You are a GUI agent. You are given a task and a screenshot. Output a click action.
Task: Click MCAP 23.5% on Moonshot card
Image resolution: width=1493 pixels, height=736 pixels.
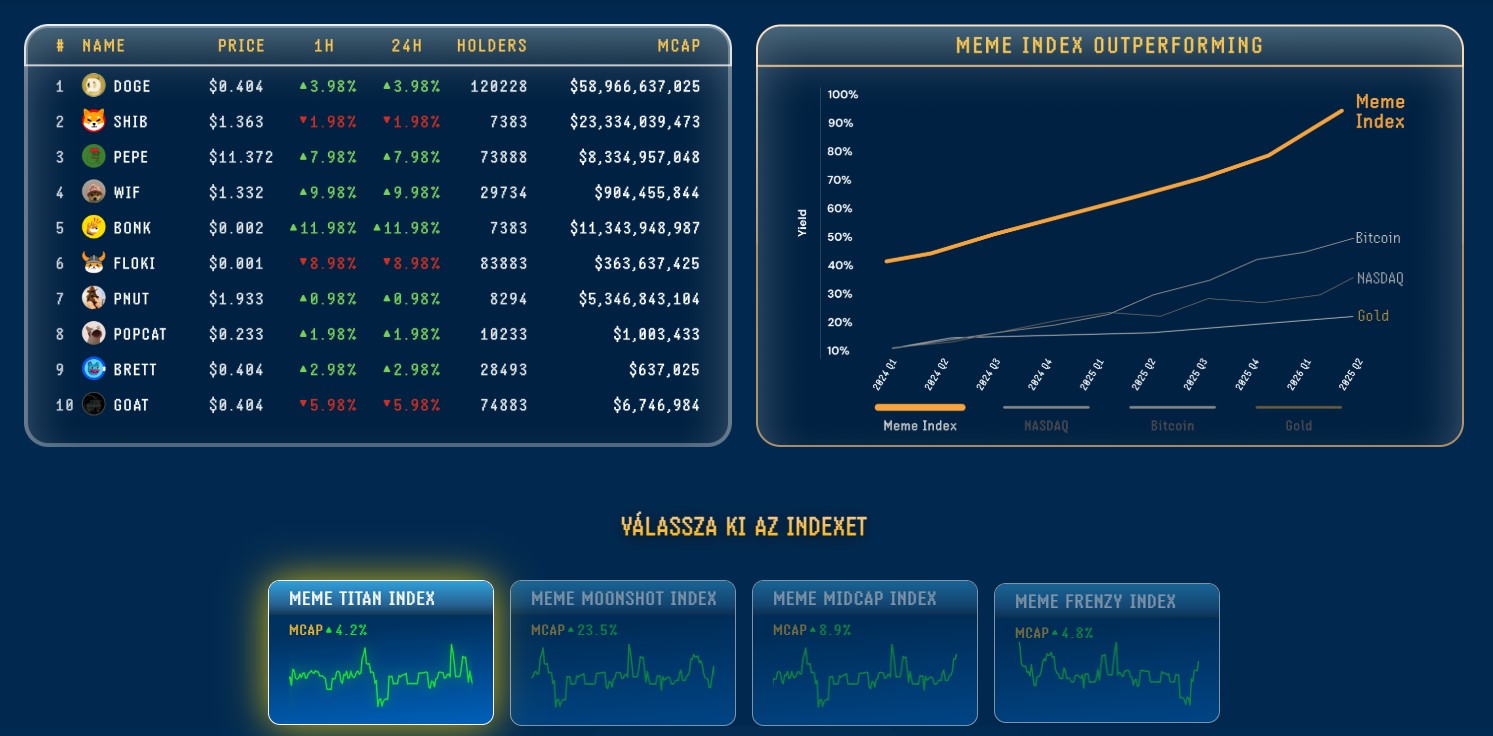[574, 630]
